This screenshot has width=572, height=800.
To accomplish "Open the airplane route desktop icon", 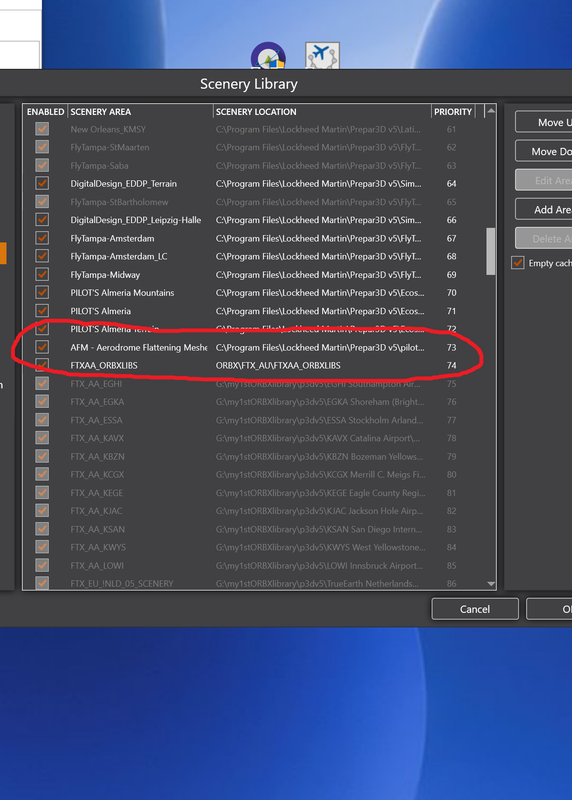I will click(322, 55).
